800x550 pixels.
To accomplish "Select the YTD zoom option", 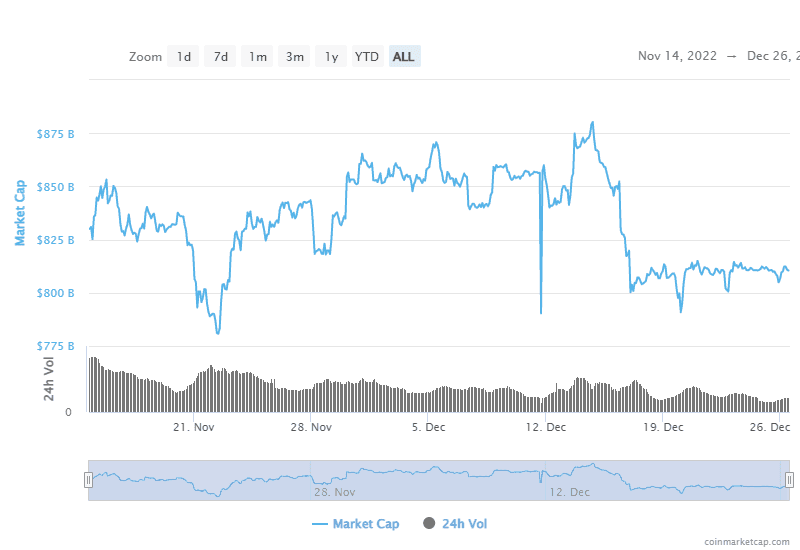I will coord(367,57).
